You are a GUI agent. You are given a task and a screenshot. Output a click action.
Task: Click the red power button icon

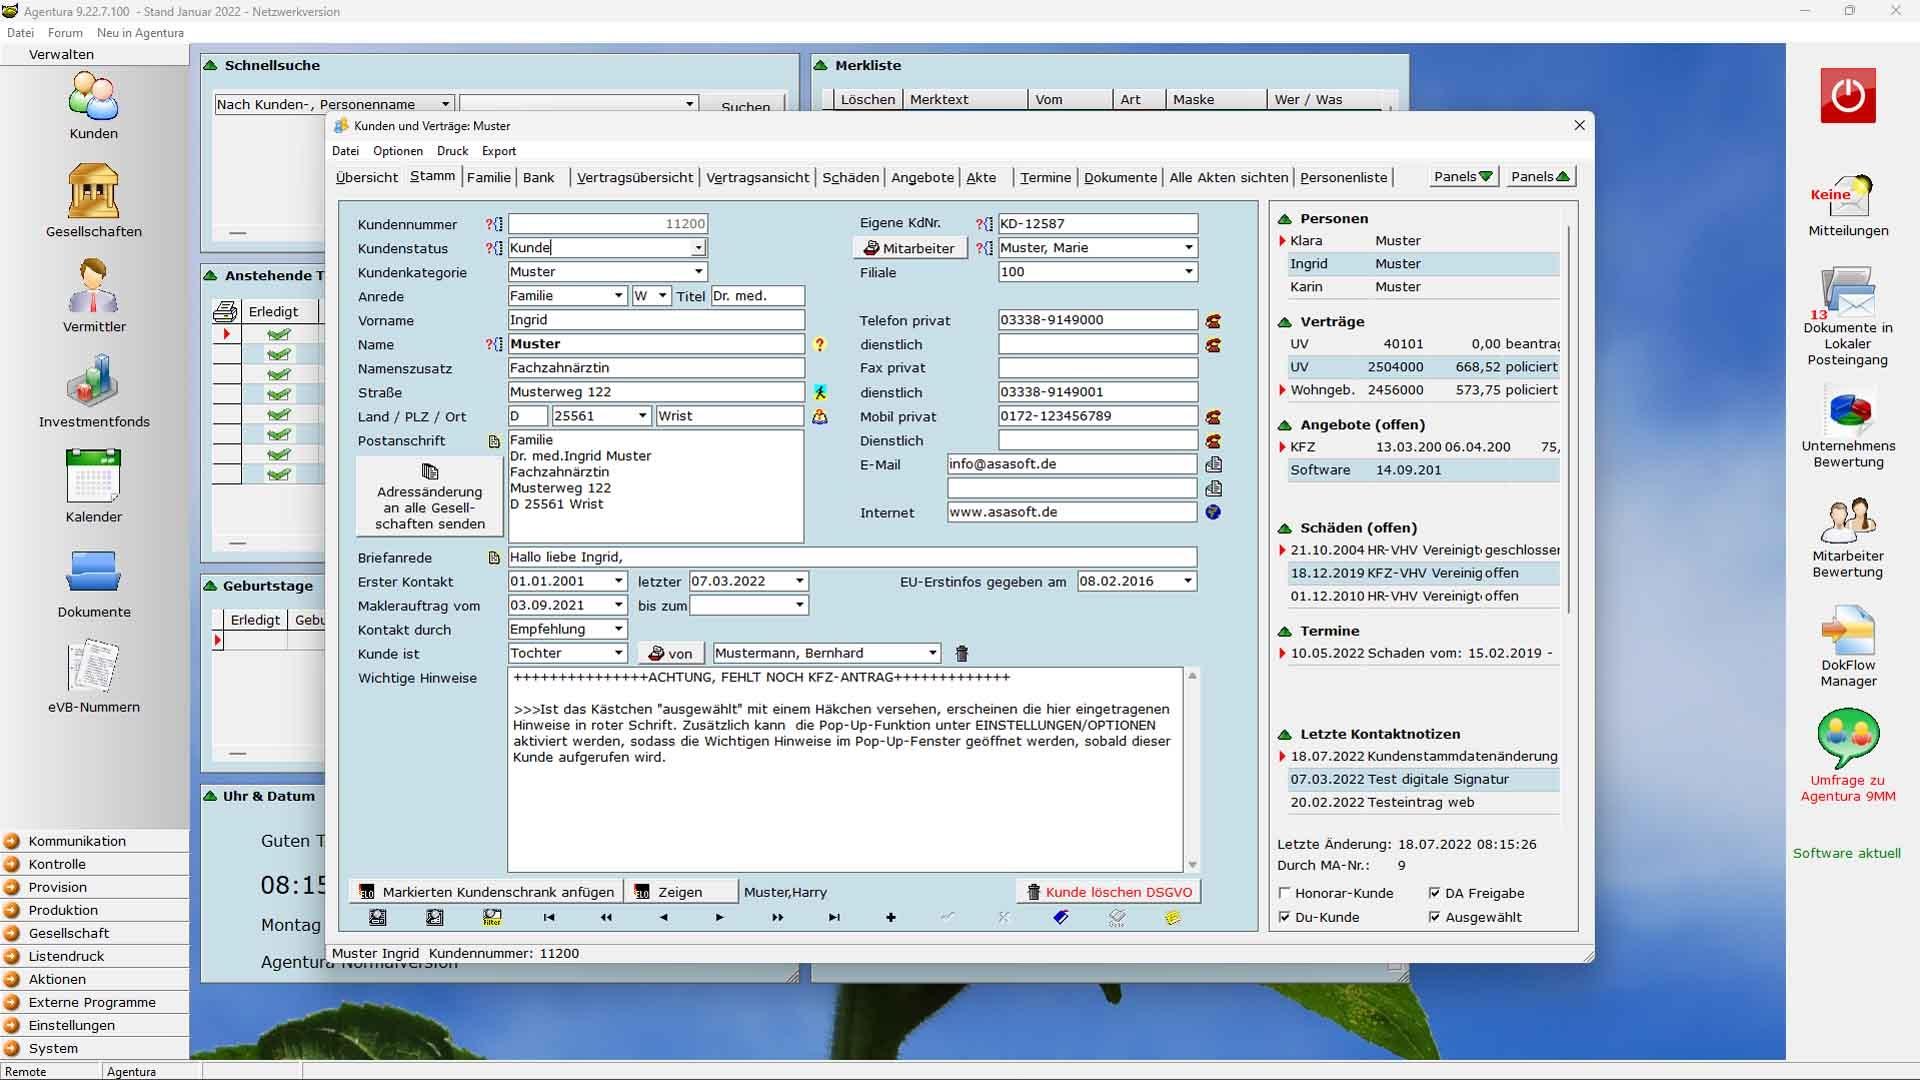pos(1847,96)
